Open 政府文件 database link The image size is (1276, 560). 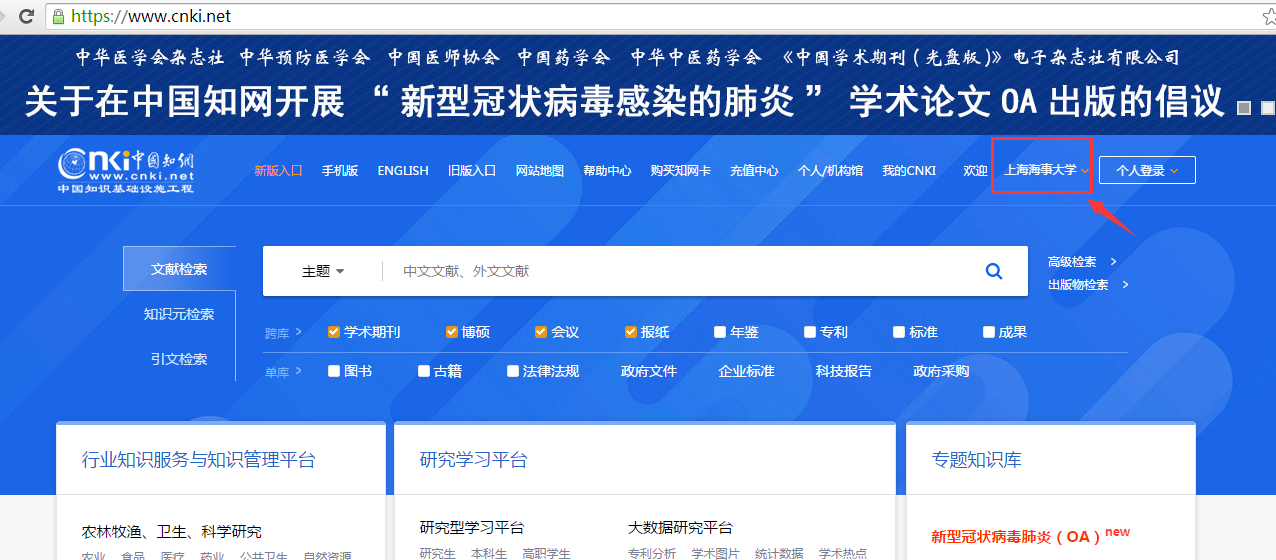click(649, 371)
